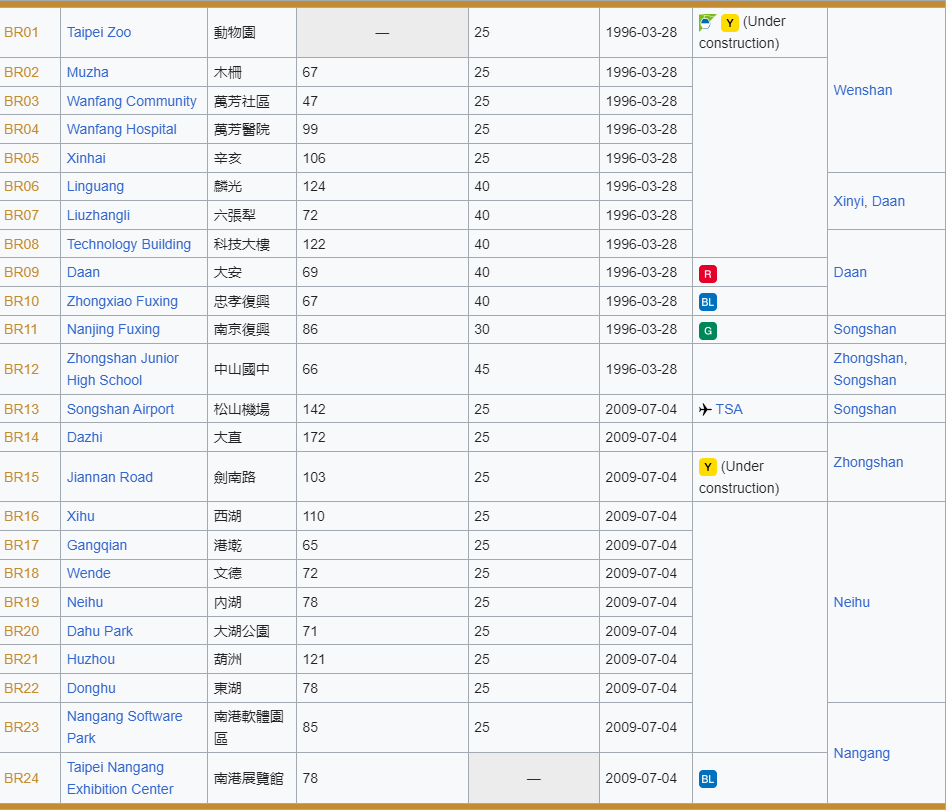Open the Technology Building station link
The image size is (946, 810).
coord(128,244)
